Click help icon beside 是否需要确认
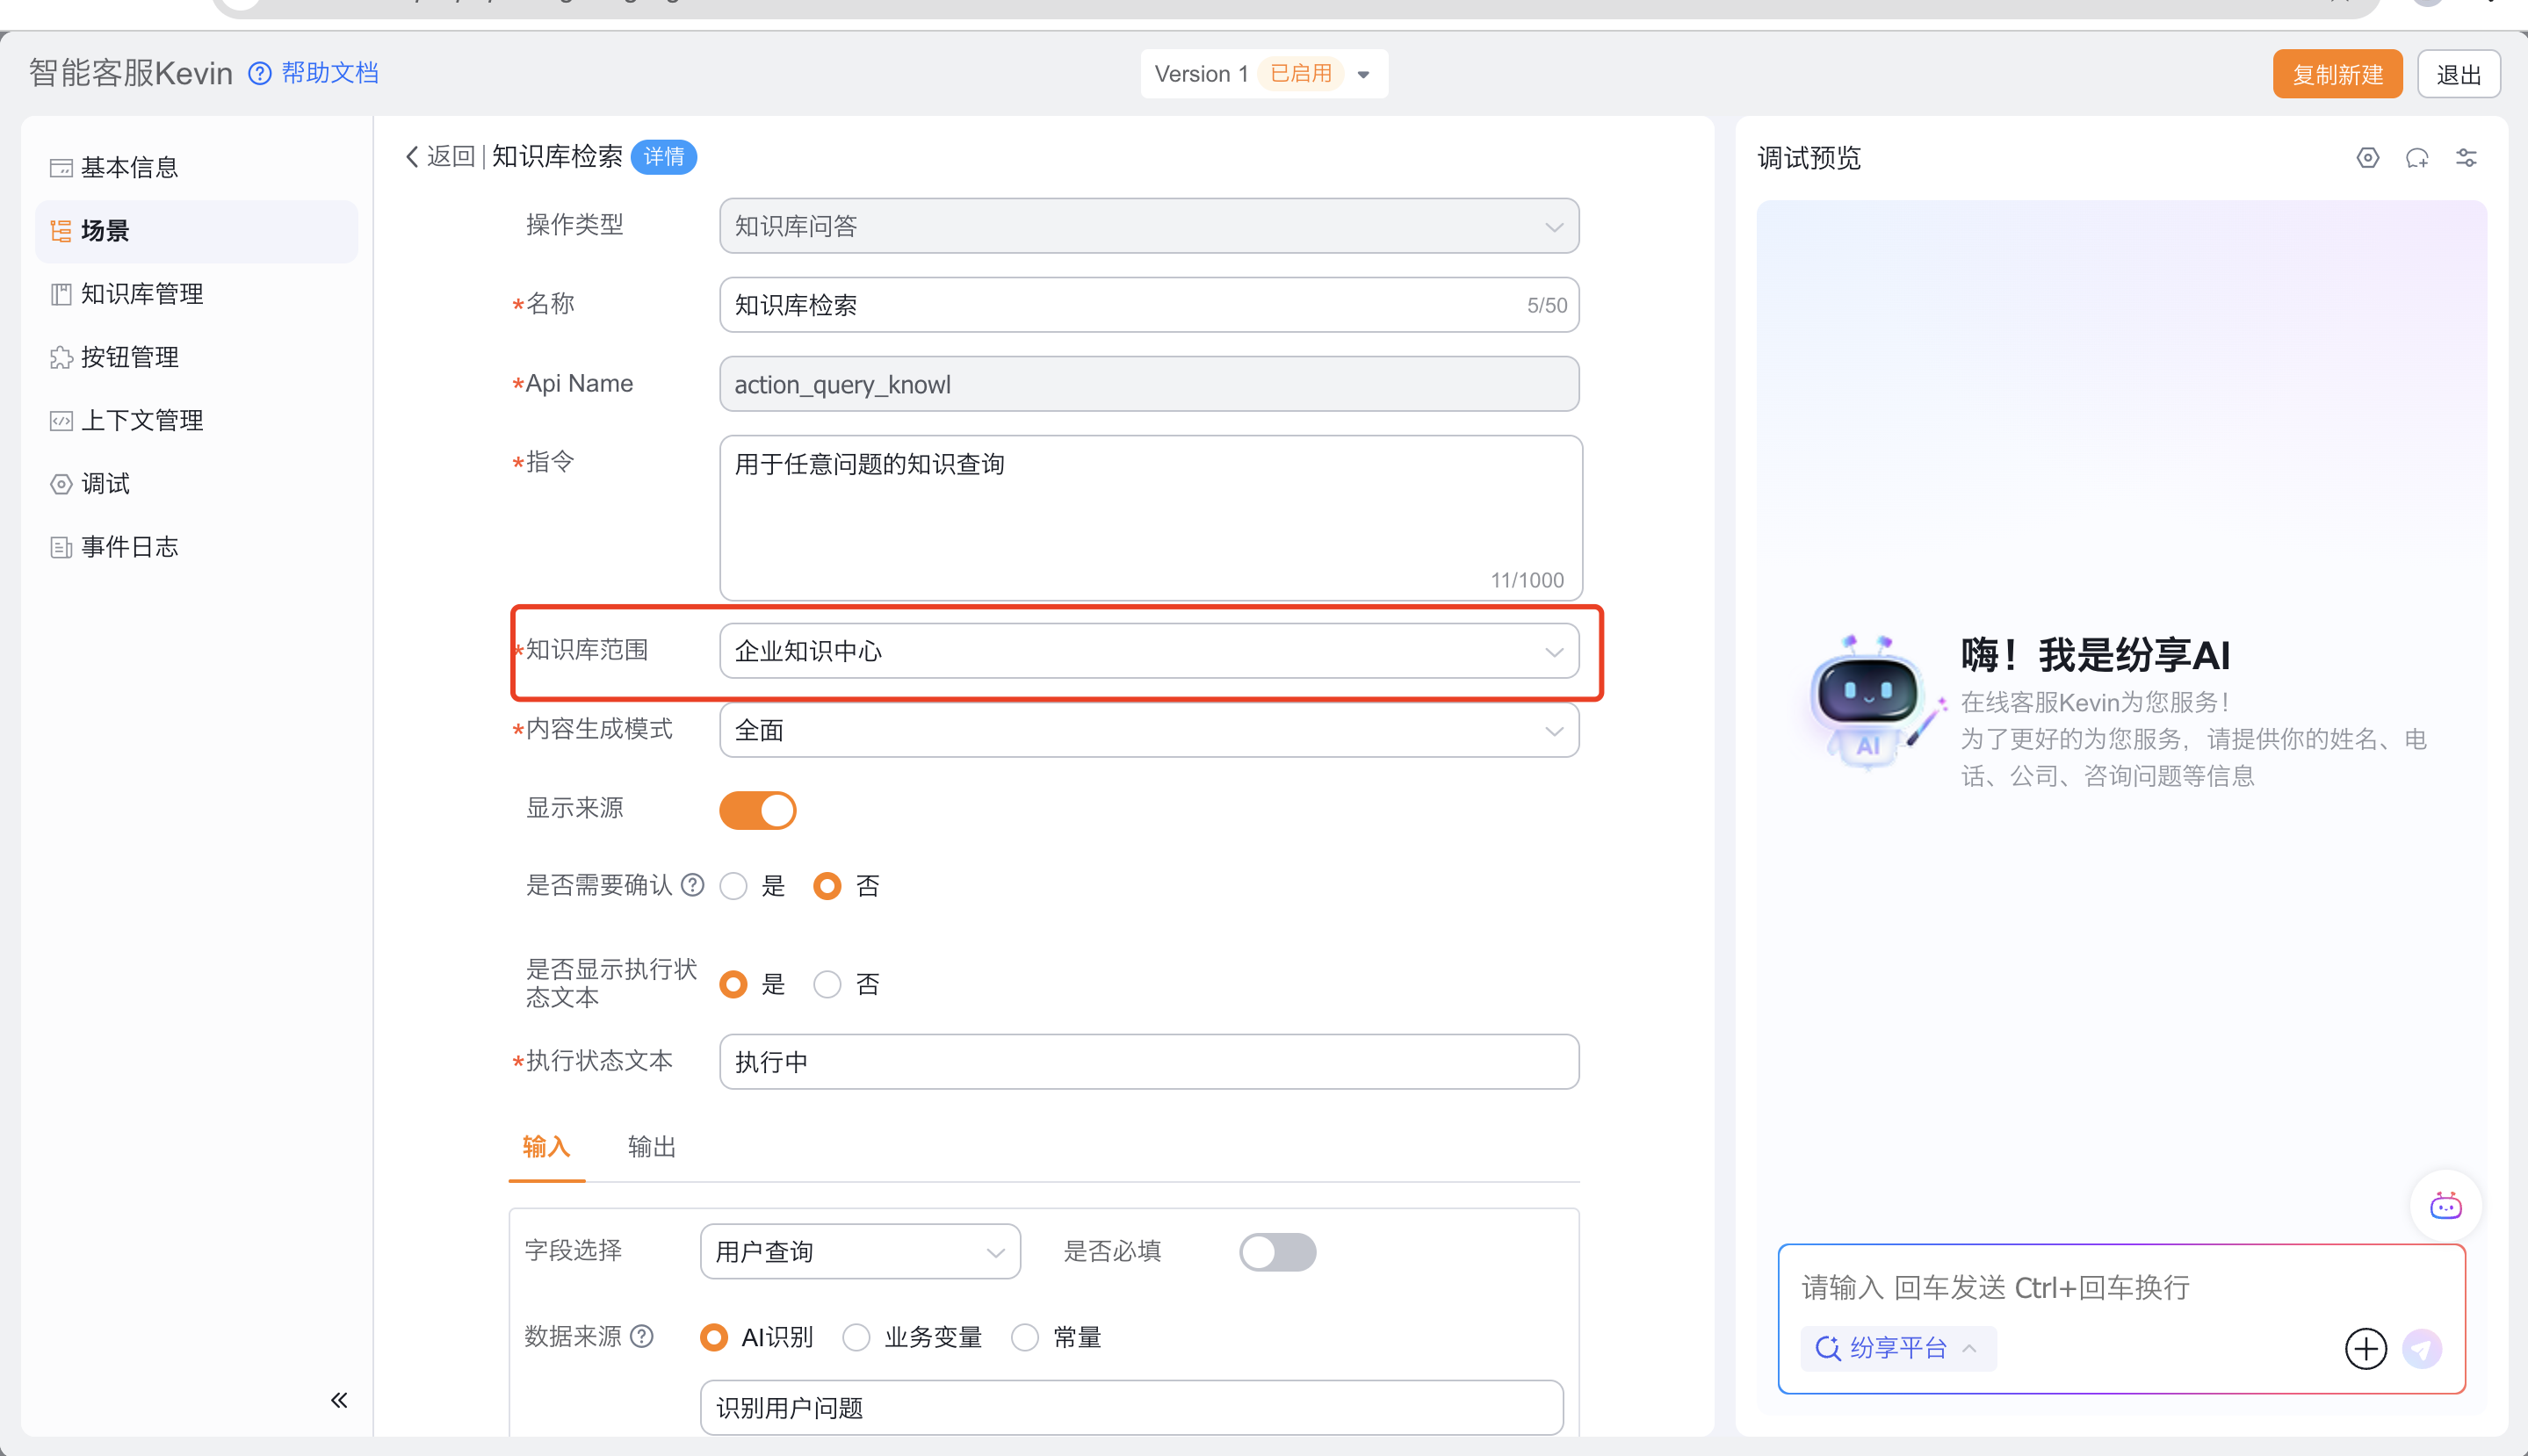This screenshot has width=2528, height=1456. 692,885
